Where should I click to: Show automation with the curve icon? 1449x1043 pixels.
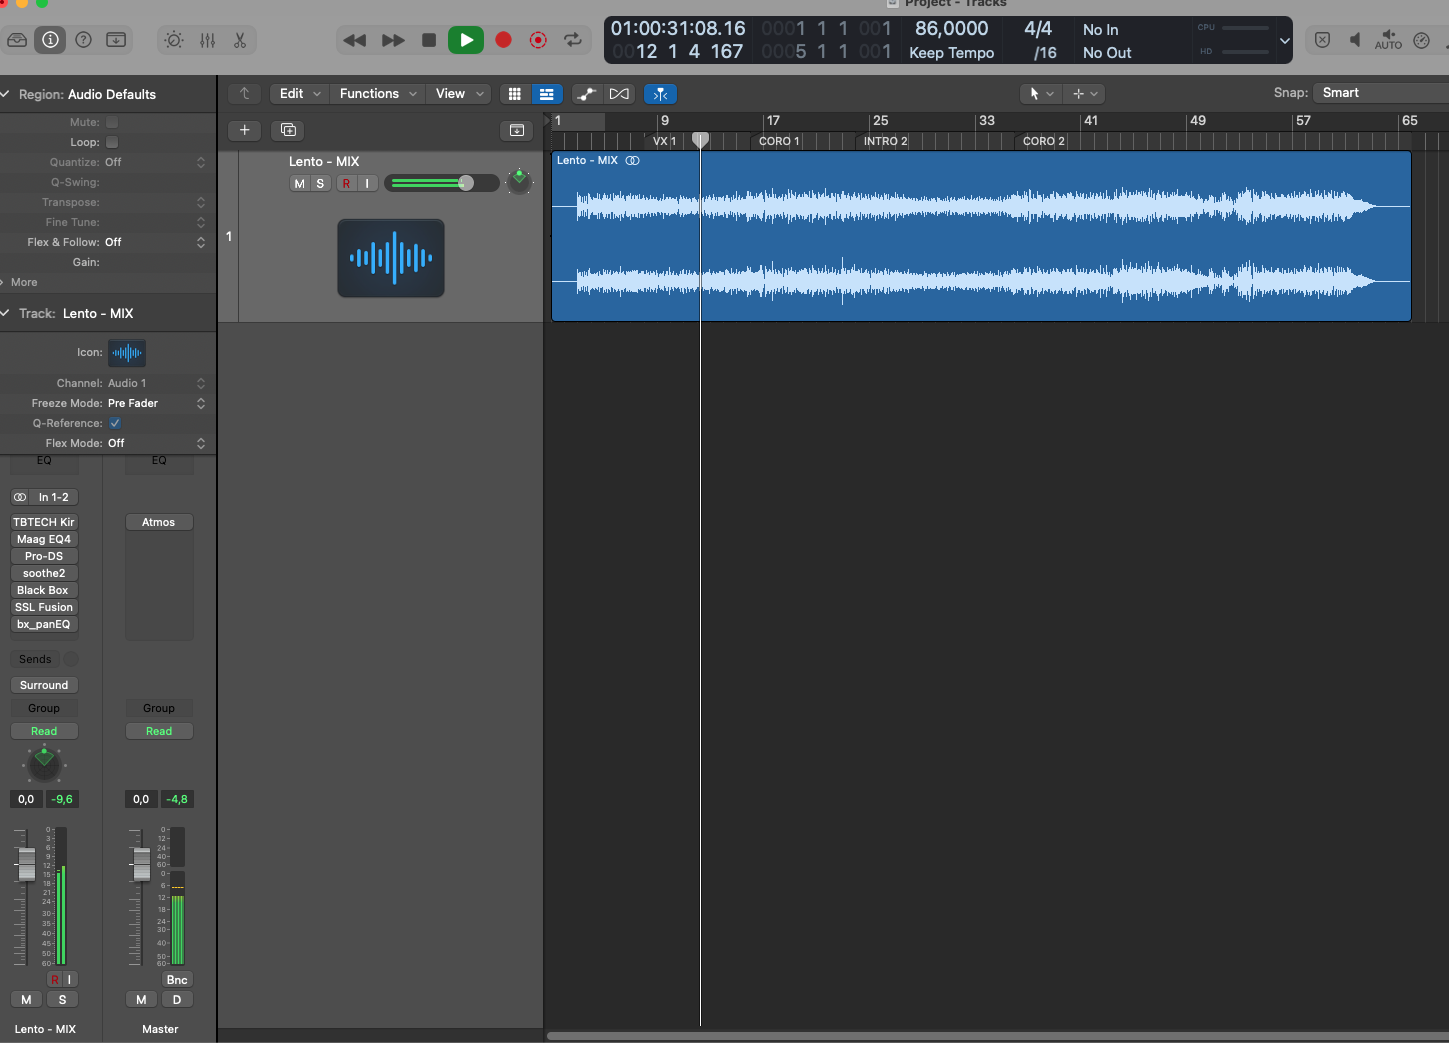pos(587,94)
